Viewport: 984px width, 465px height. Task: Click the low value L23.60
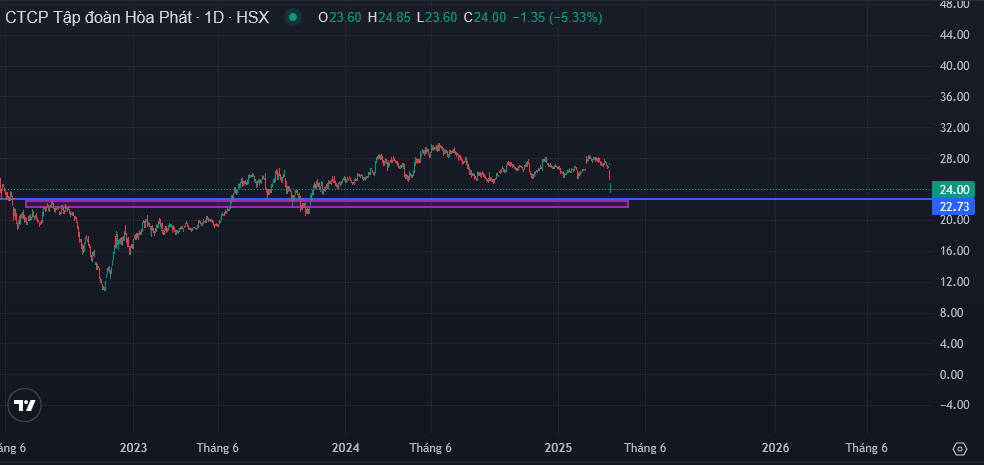point(437,18)
